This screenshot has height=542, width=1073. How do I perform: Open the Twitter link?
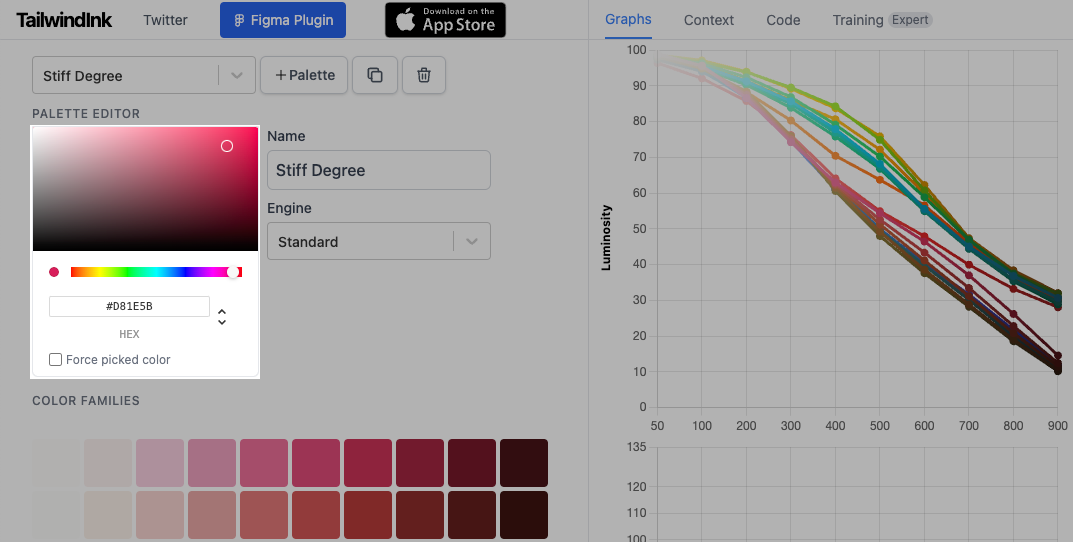coord(166,20)
